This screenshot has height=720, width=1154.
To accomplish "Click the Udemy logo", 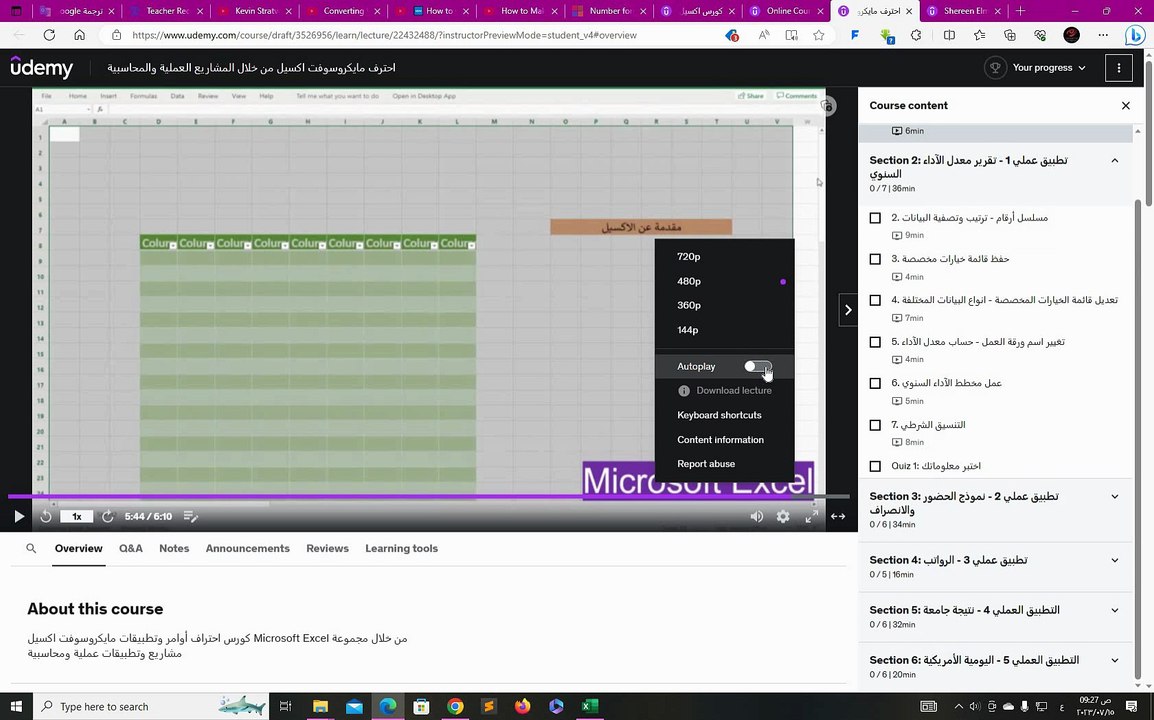I will (42, 68).
